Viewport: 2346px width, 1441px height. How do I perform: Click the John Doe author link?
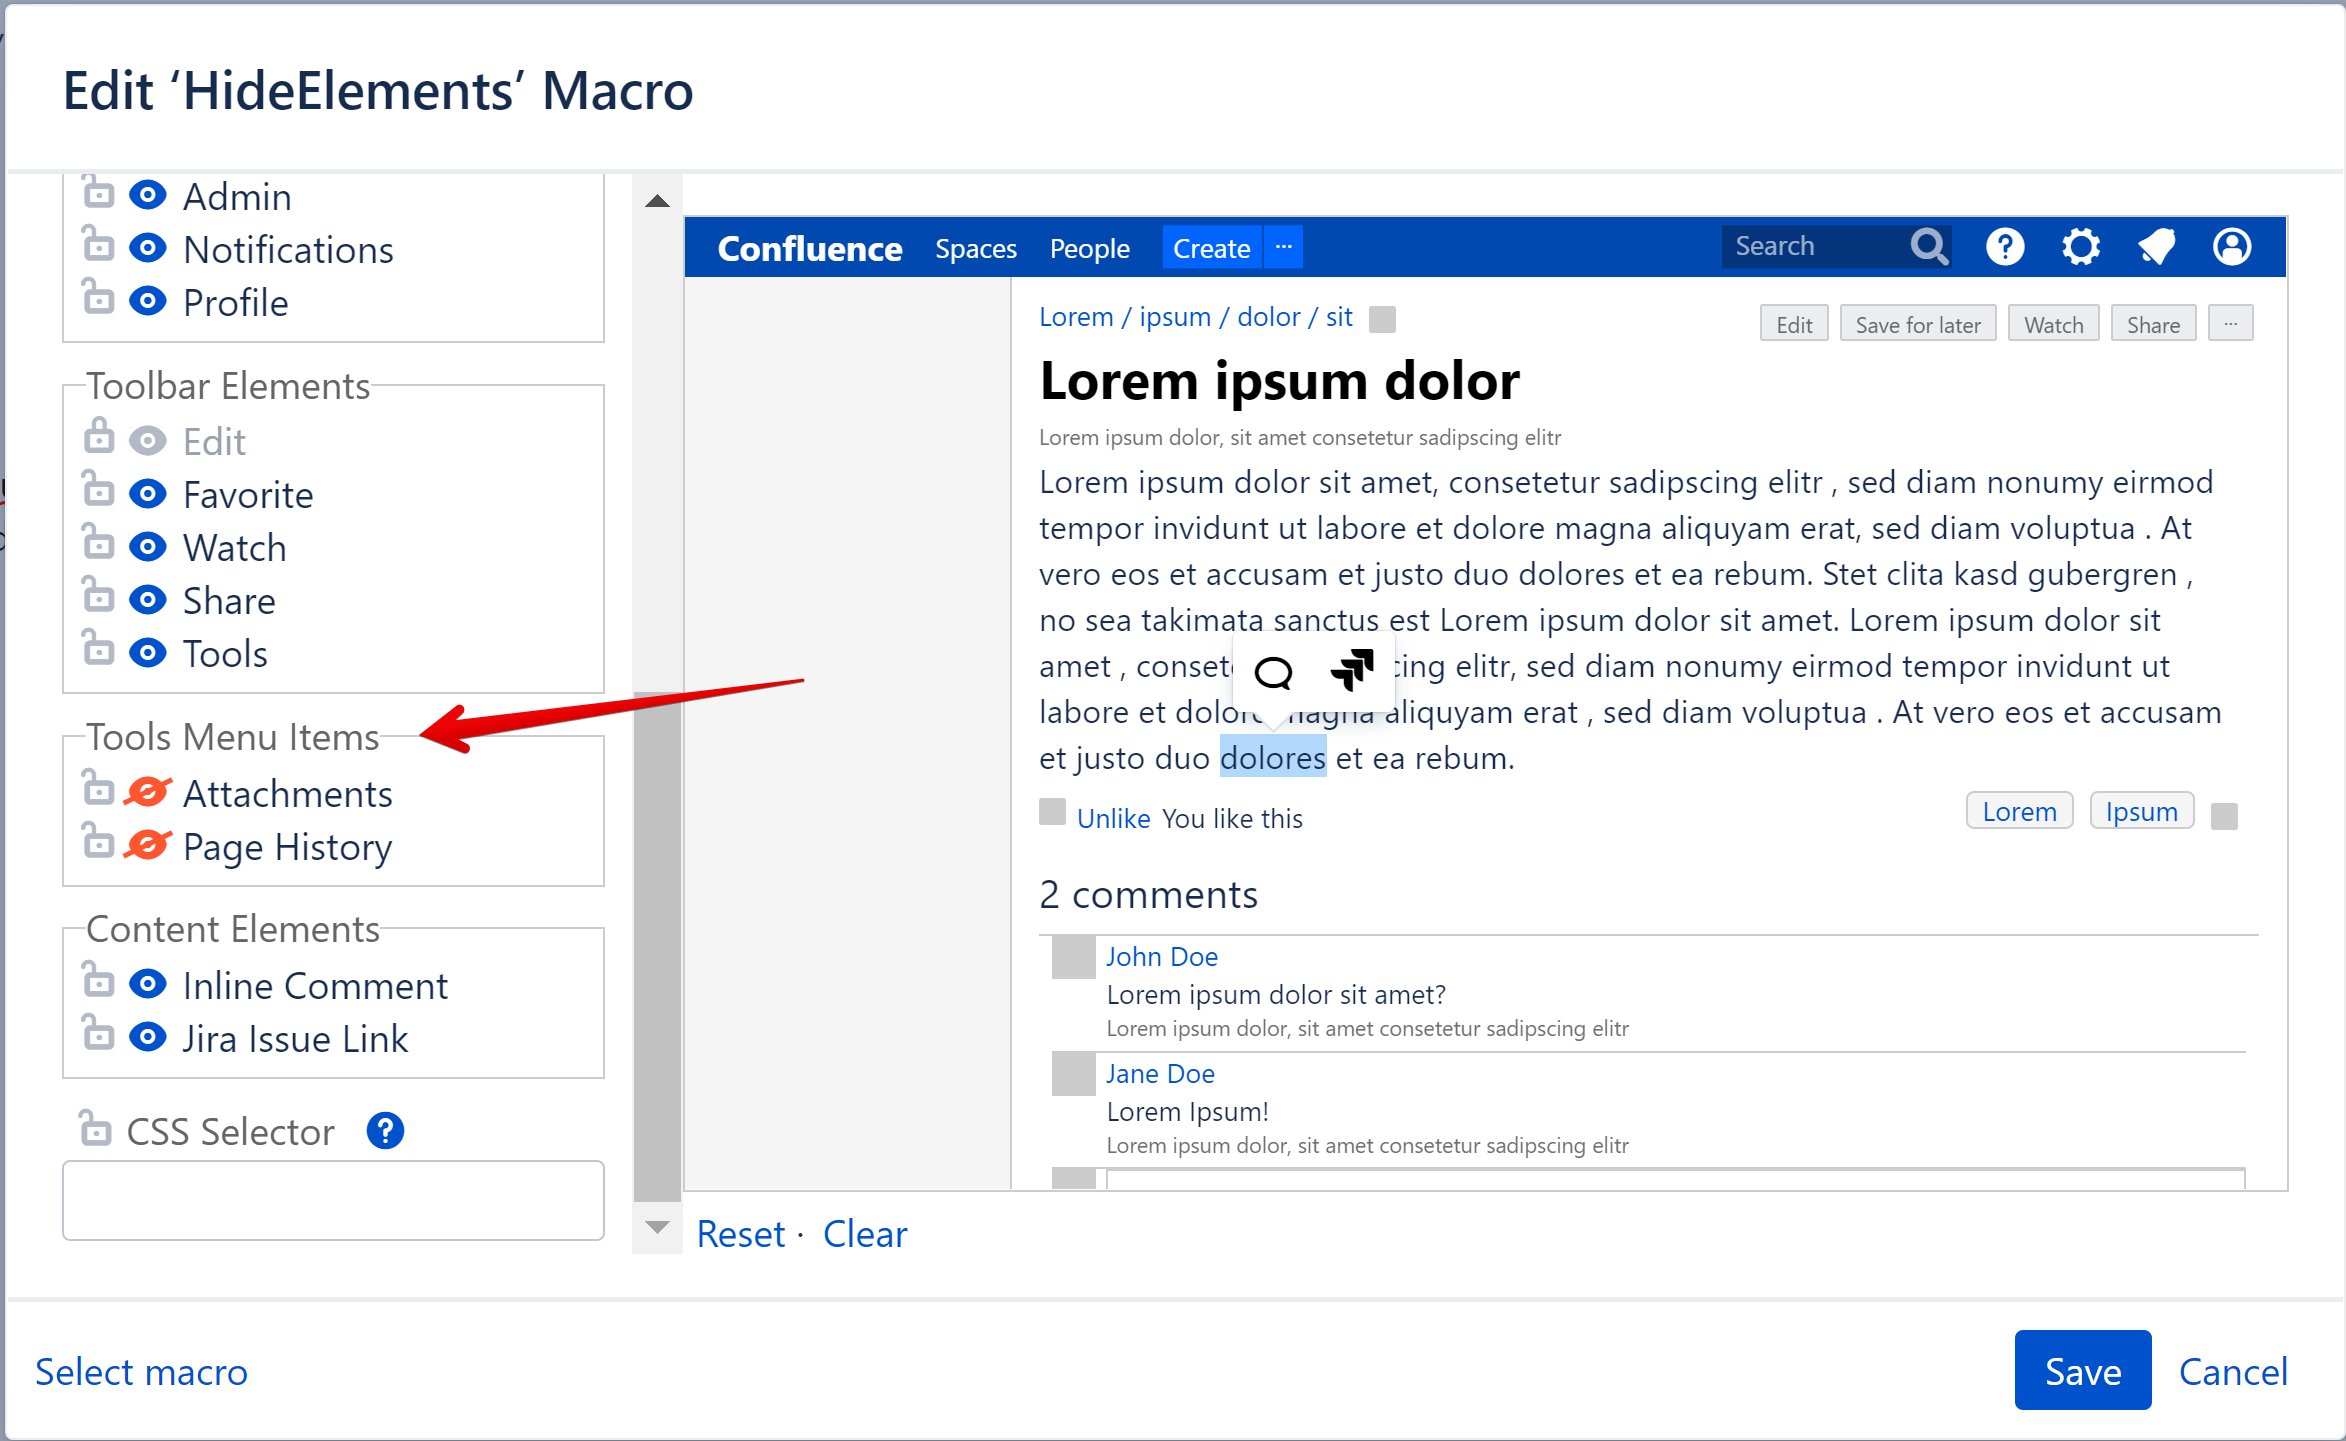coord(1161,956)
